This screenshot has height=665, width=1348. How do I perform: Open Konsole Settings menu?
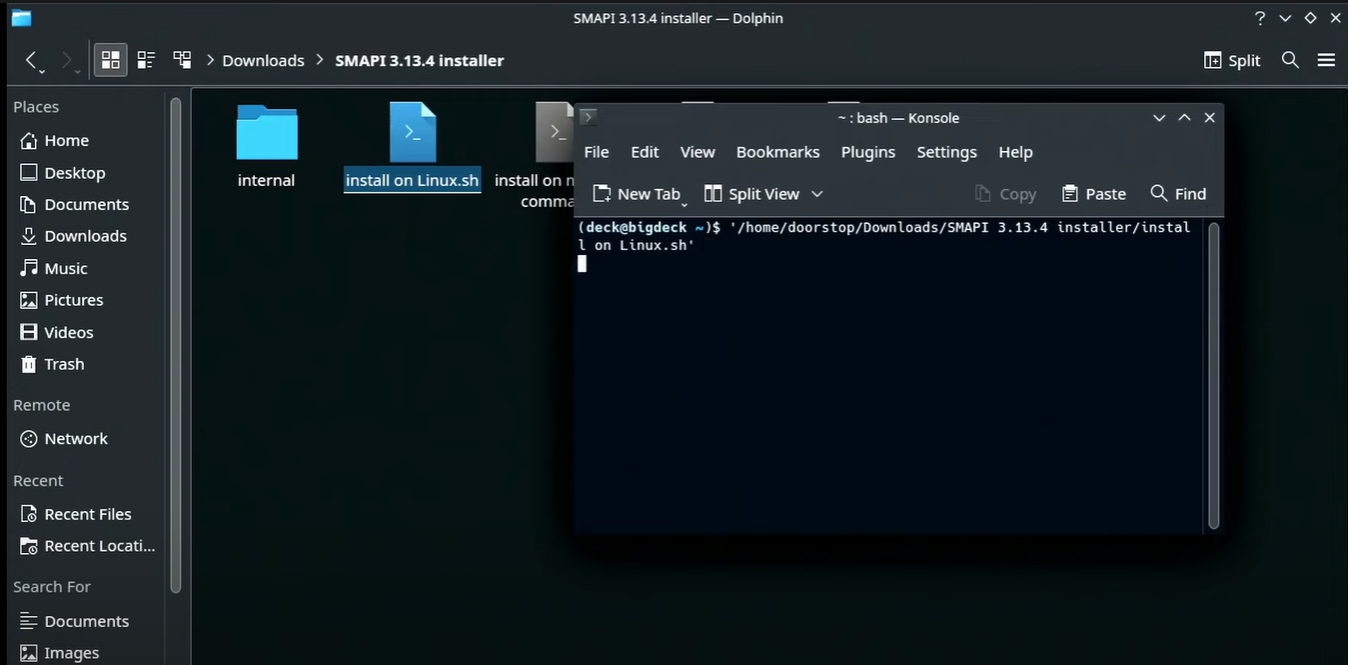[947, 152]
